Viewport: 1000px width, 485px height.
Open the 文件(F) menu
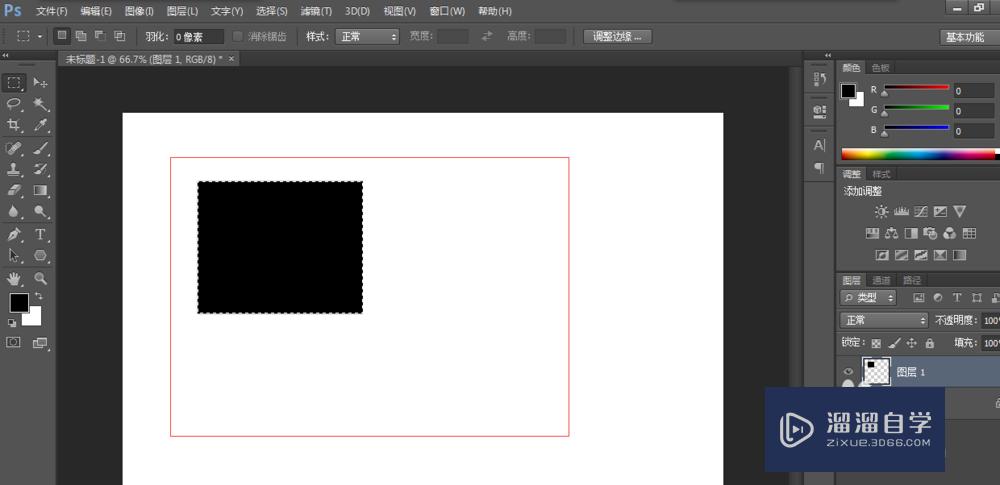pyautogui.click(x=52, y=11)
